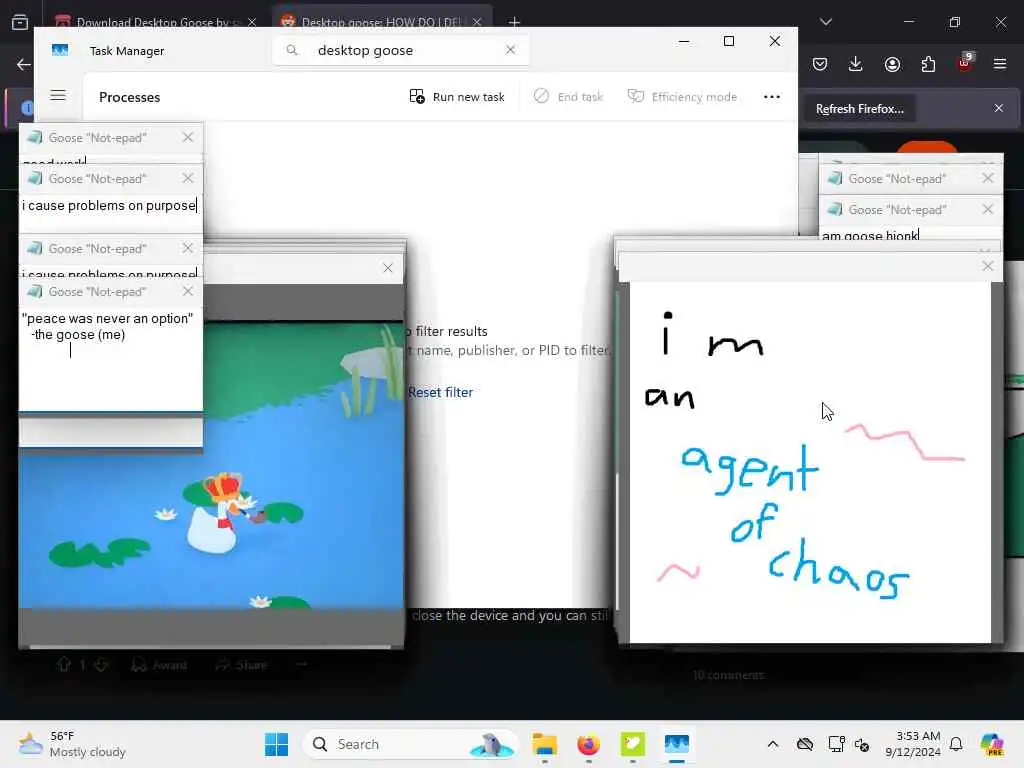Viewport: 1024px width, 768px height.
Task: Open Firefox extensions puzzle icon
Action: (x=928, y=64)
